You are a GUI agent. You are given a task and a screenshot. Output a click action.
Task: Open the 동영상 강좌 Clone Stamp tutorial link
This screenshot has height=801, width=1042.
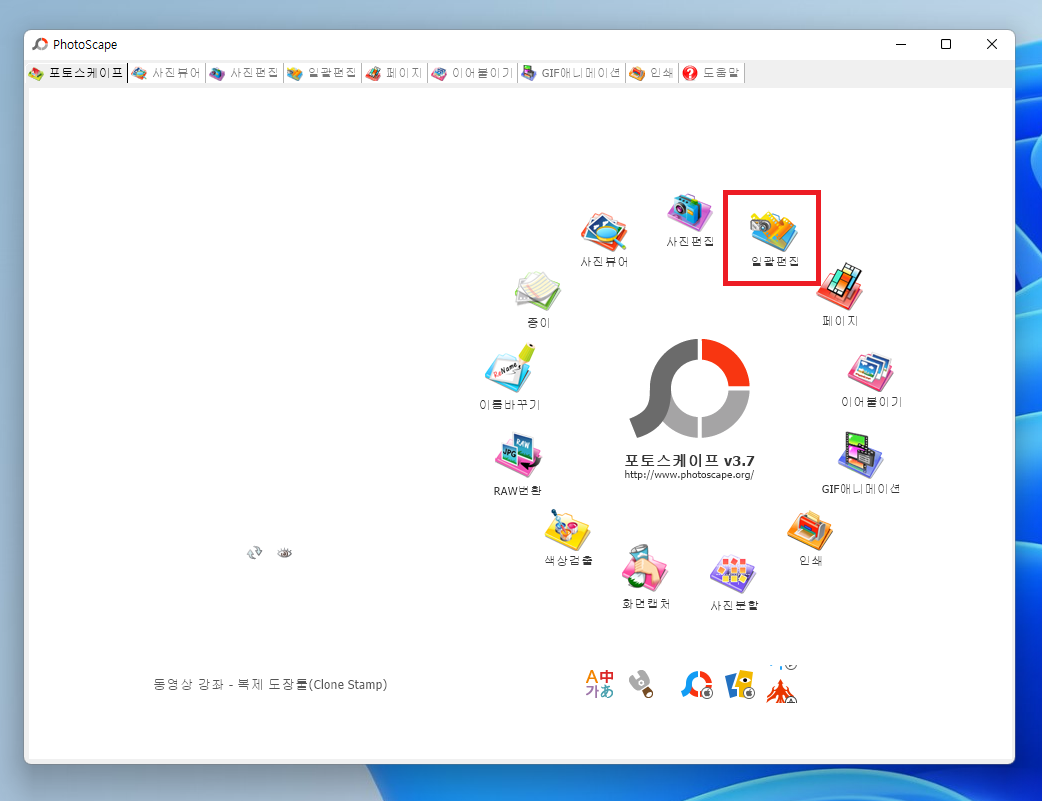tap(270, 684)
